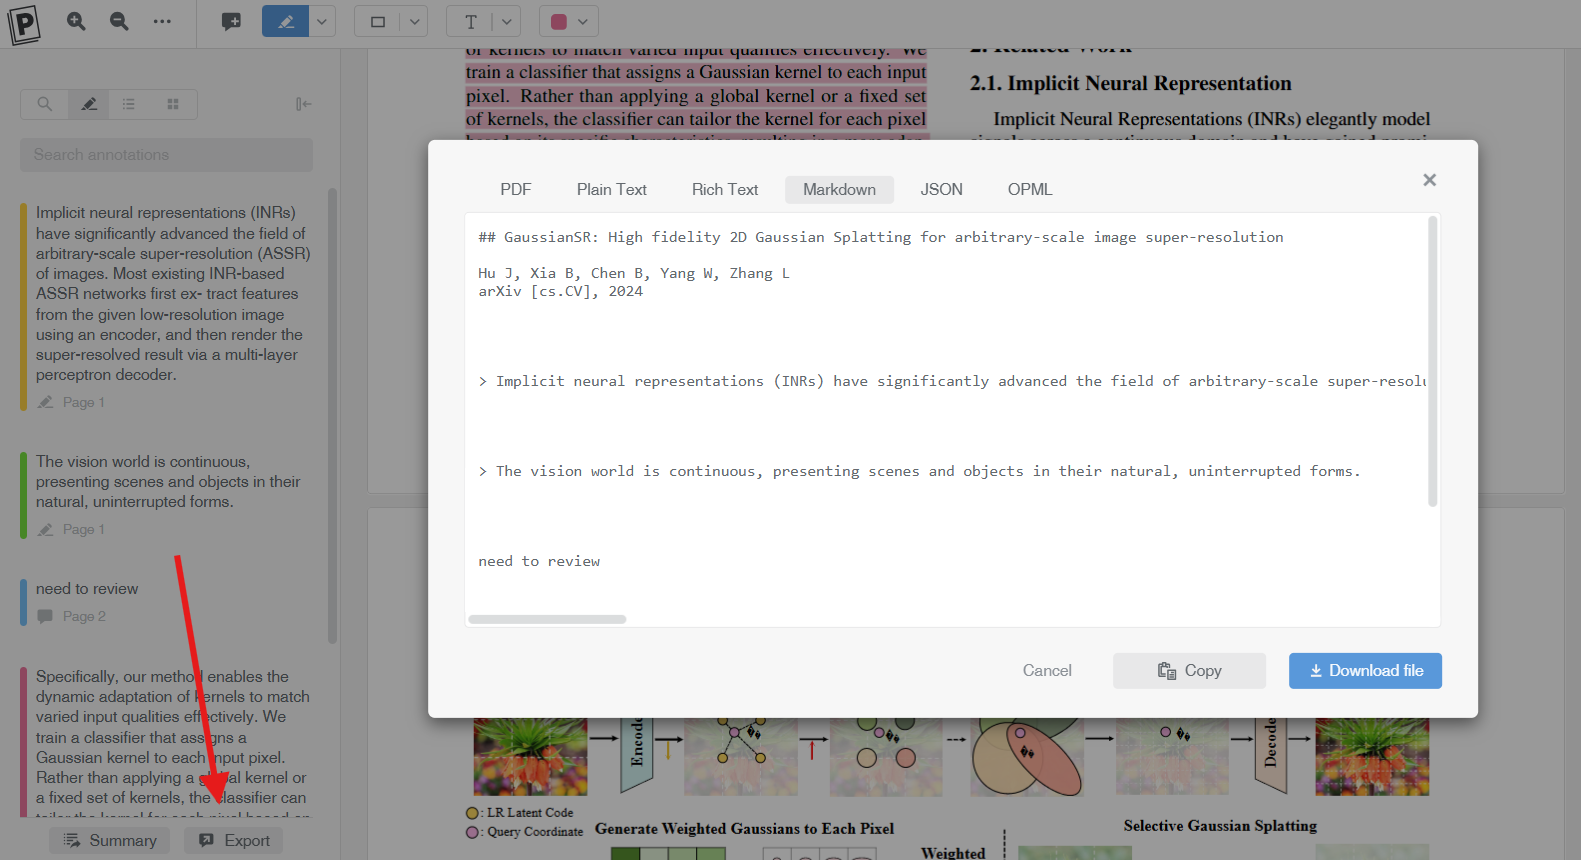Click 'Page 1' under the vision world annotation
The image size is (1581, 860).
[x=83, y=529]
